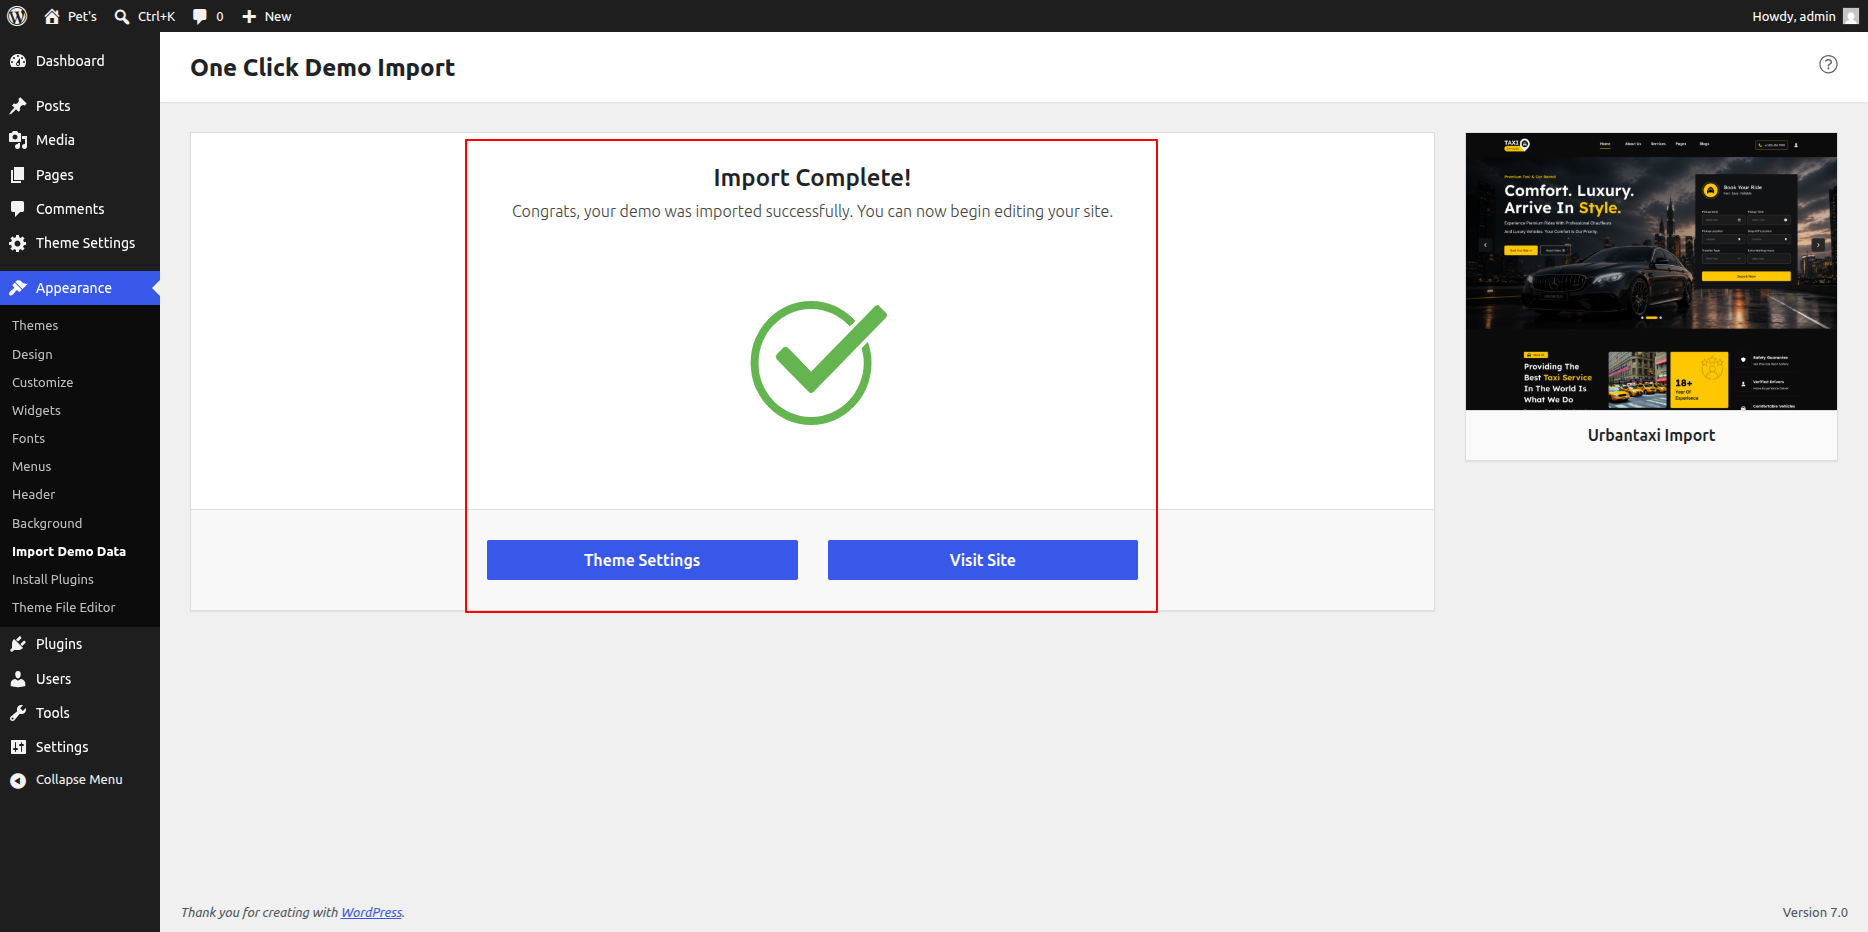Open the Theme File Editor submenu item
The width and height of the screenshot is (1868, 932).
[x=64, y=608]
